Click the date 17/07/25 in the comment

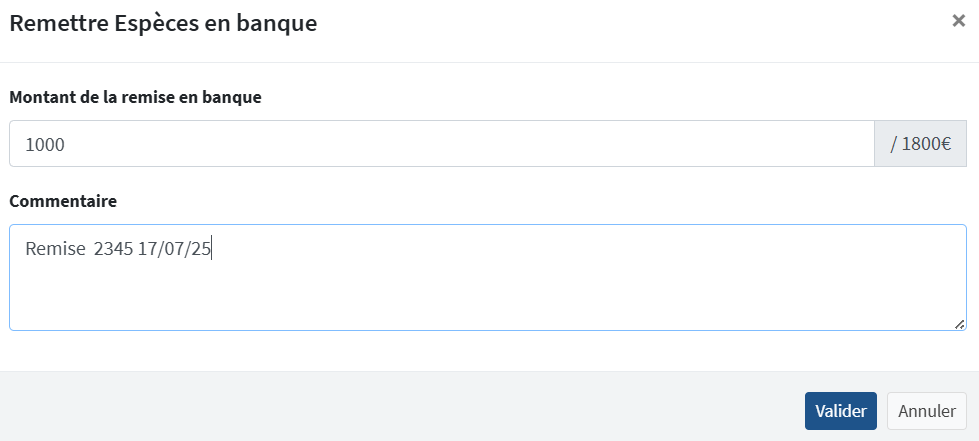pyautogui.click(x=174, y=250)
